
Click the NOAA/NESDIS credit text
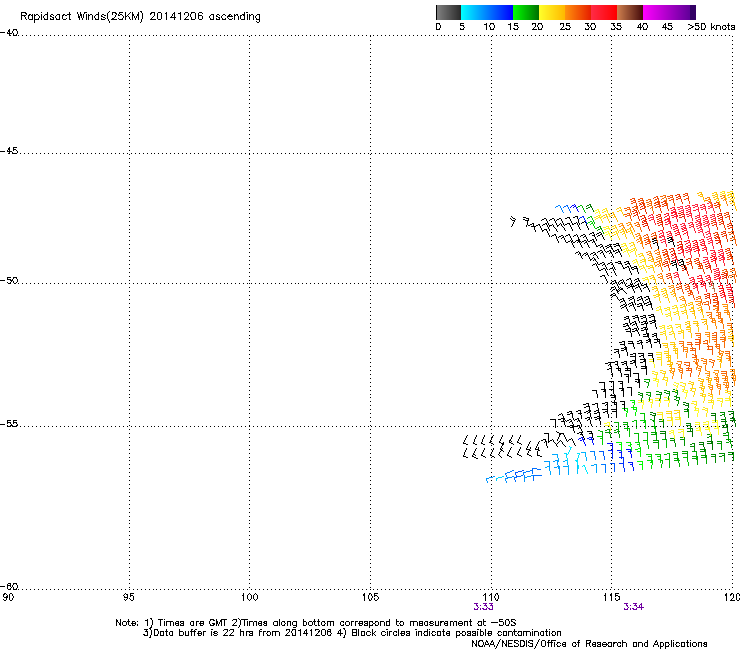(589, 644)
